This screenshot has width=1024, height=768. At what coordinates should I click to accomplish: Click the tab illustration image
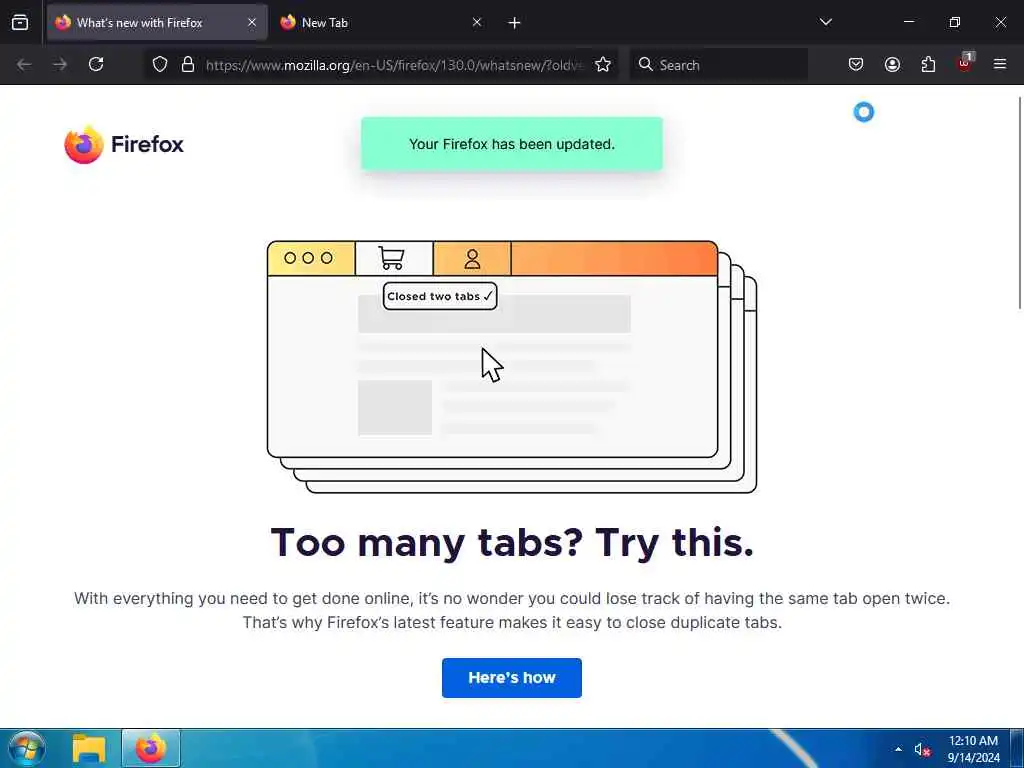(512, 366)
